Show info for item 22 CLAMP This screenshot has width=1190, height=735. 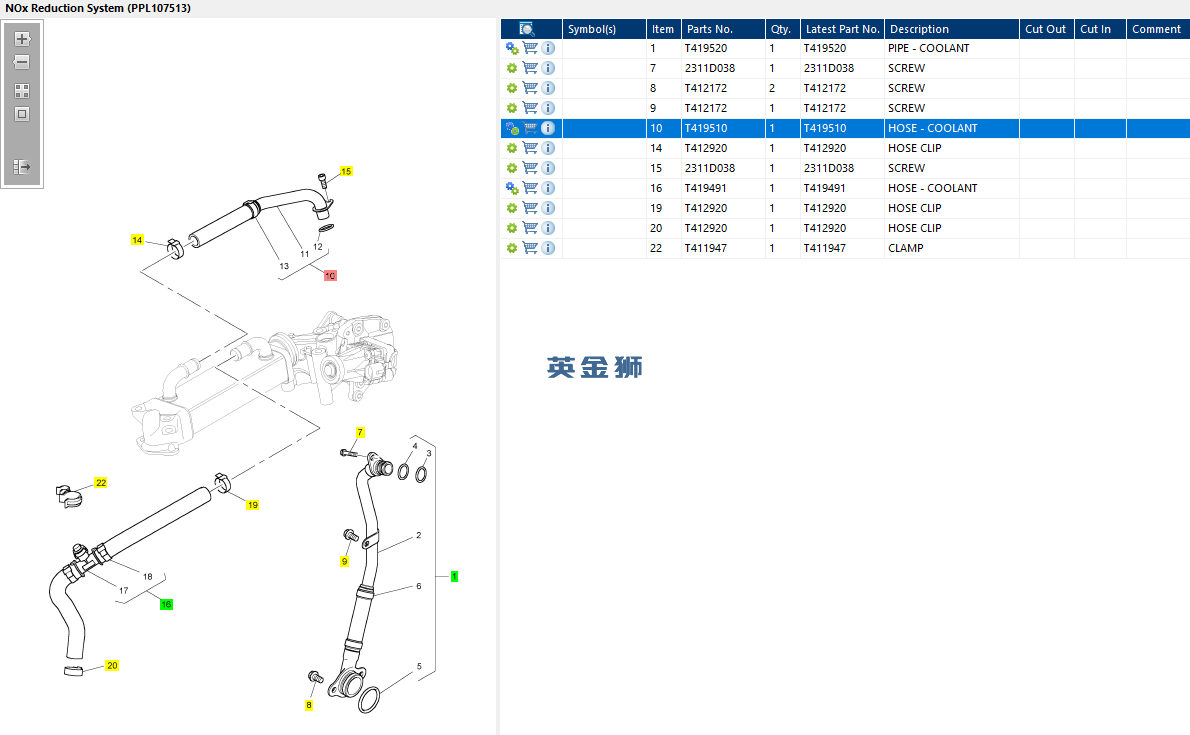pyautogui.click(x=548, y=248)
